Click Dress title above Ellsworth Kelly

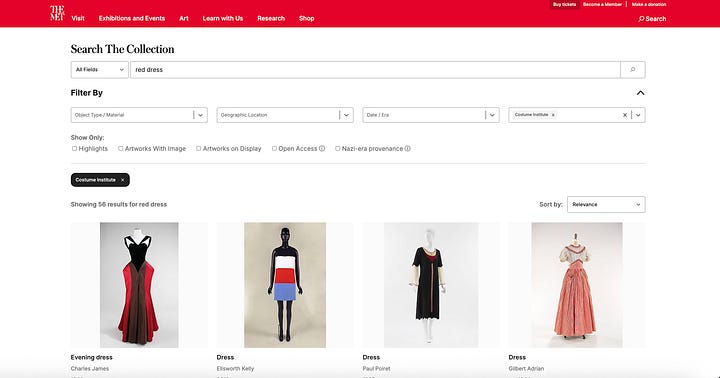tap(225, 357)
